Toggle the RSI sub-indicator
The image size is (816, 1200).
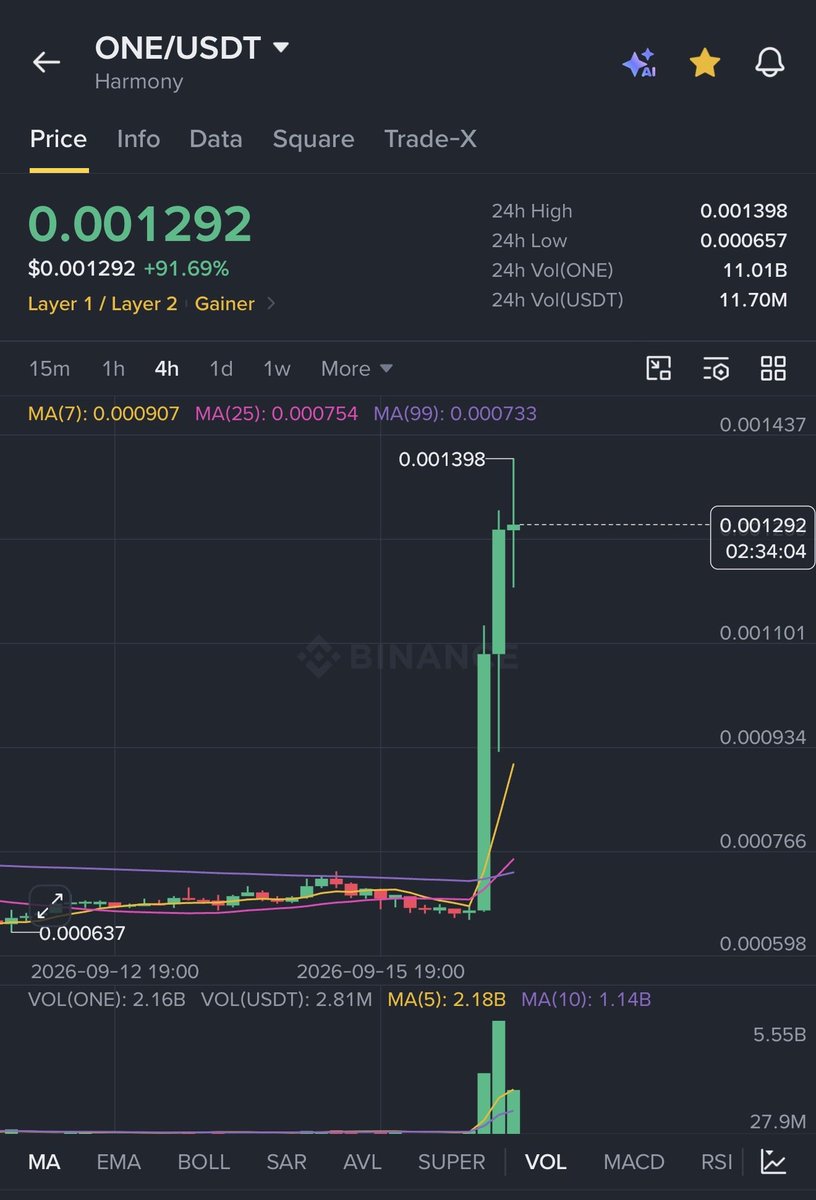click(717, 1162)
